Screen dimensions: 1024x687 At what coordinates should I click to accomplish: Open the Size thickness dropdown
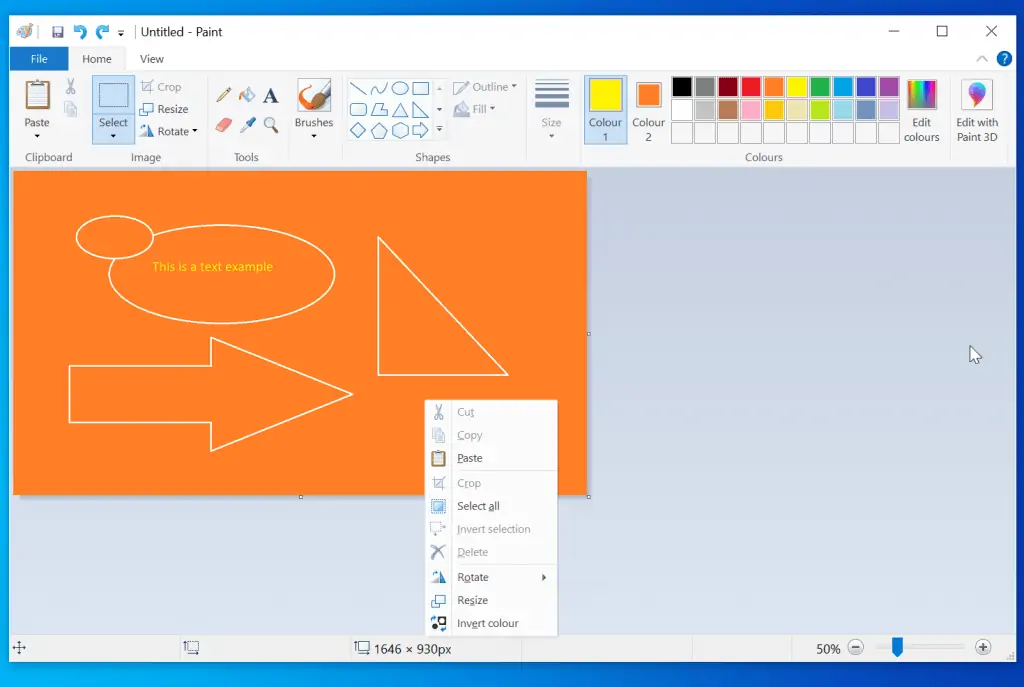point(551,110)
